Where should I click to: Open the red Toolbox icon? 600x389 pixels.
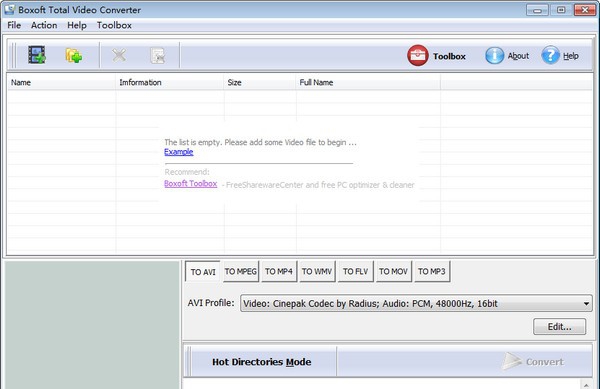tap(417, 56)
